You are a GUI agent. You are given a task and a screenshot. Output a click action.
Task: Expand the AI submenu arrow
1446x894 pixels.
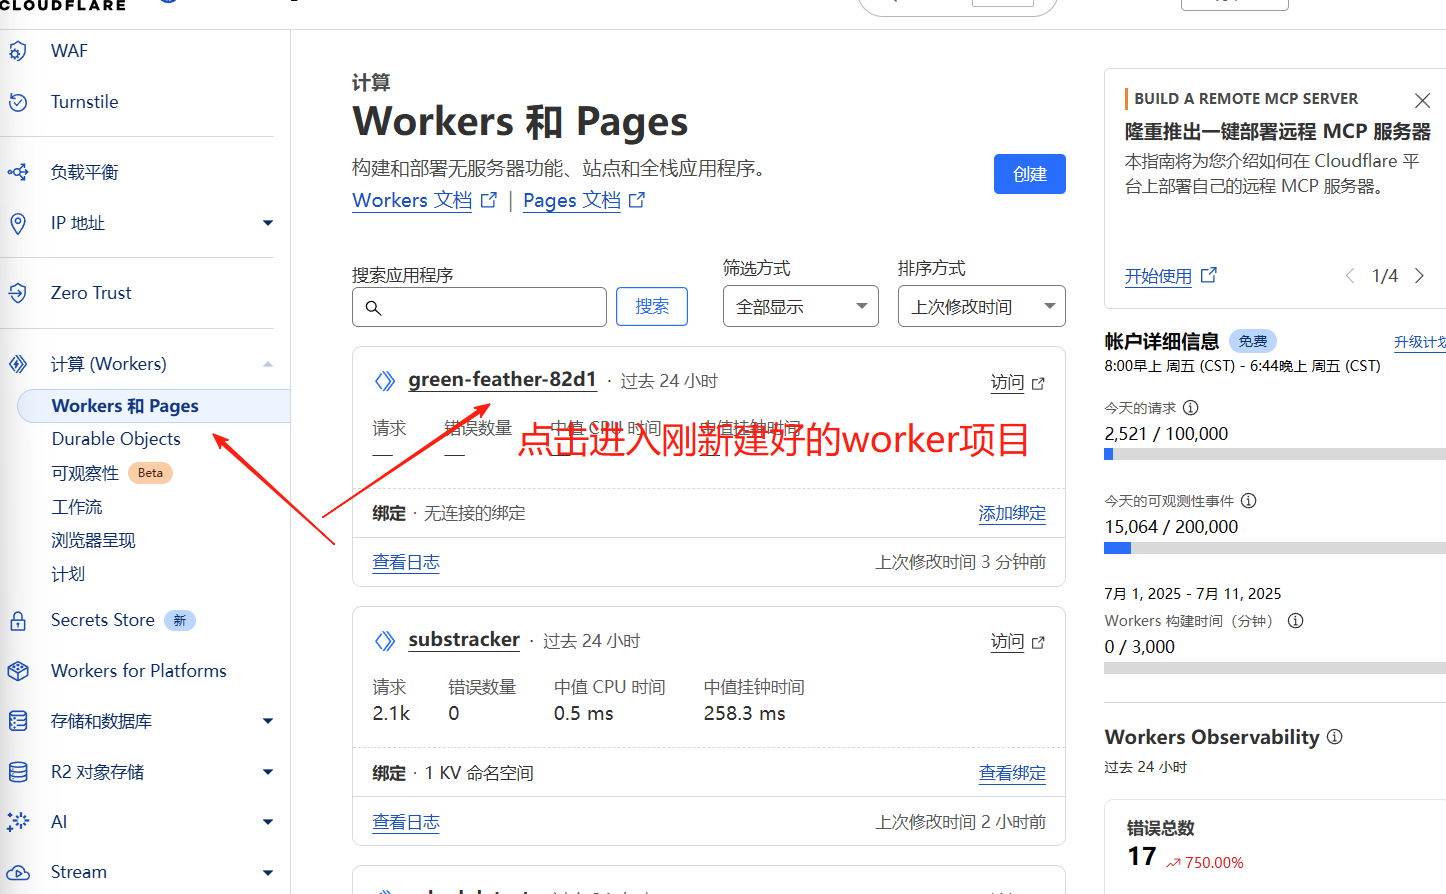[268, 822]
